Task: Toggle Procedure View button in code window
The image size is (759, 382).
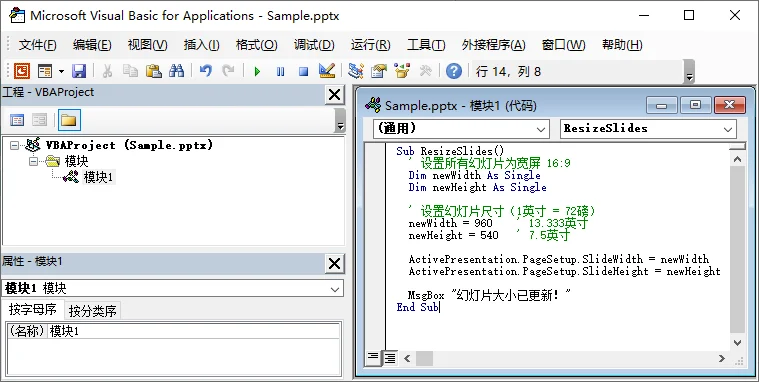Action: point(373,358)
